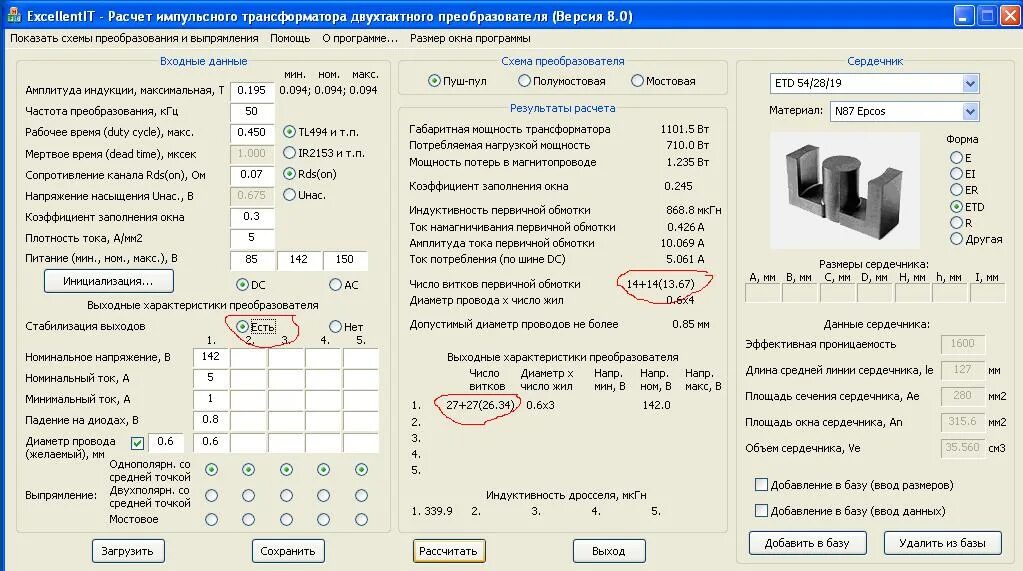
Task: Click output 1 nominal current field '5'
Action: coord(211,378)
